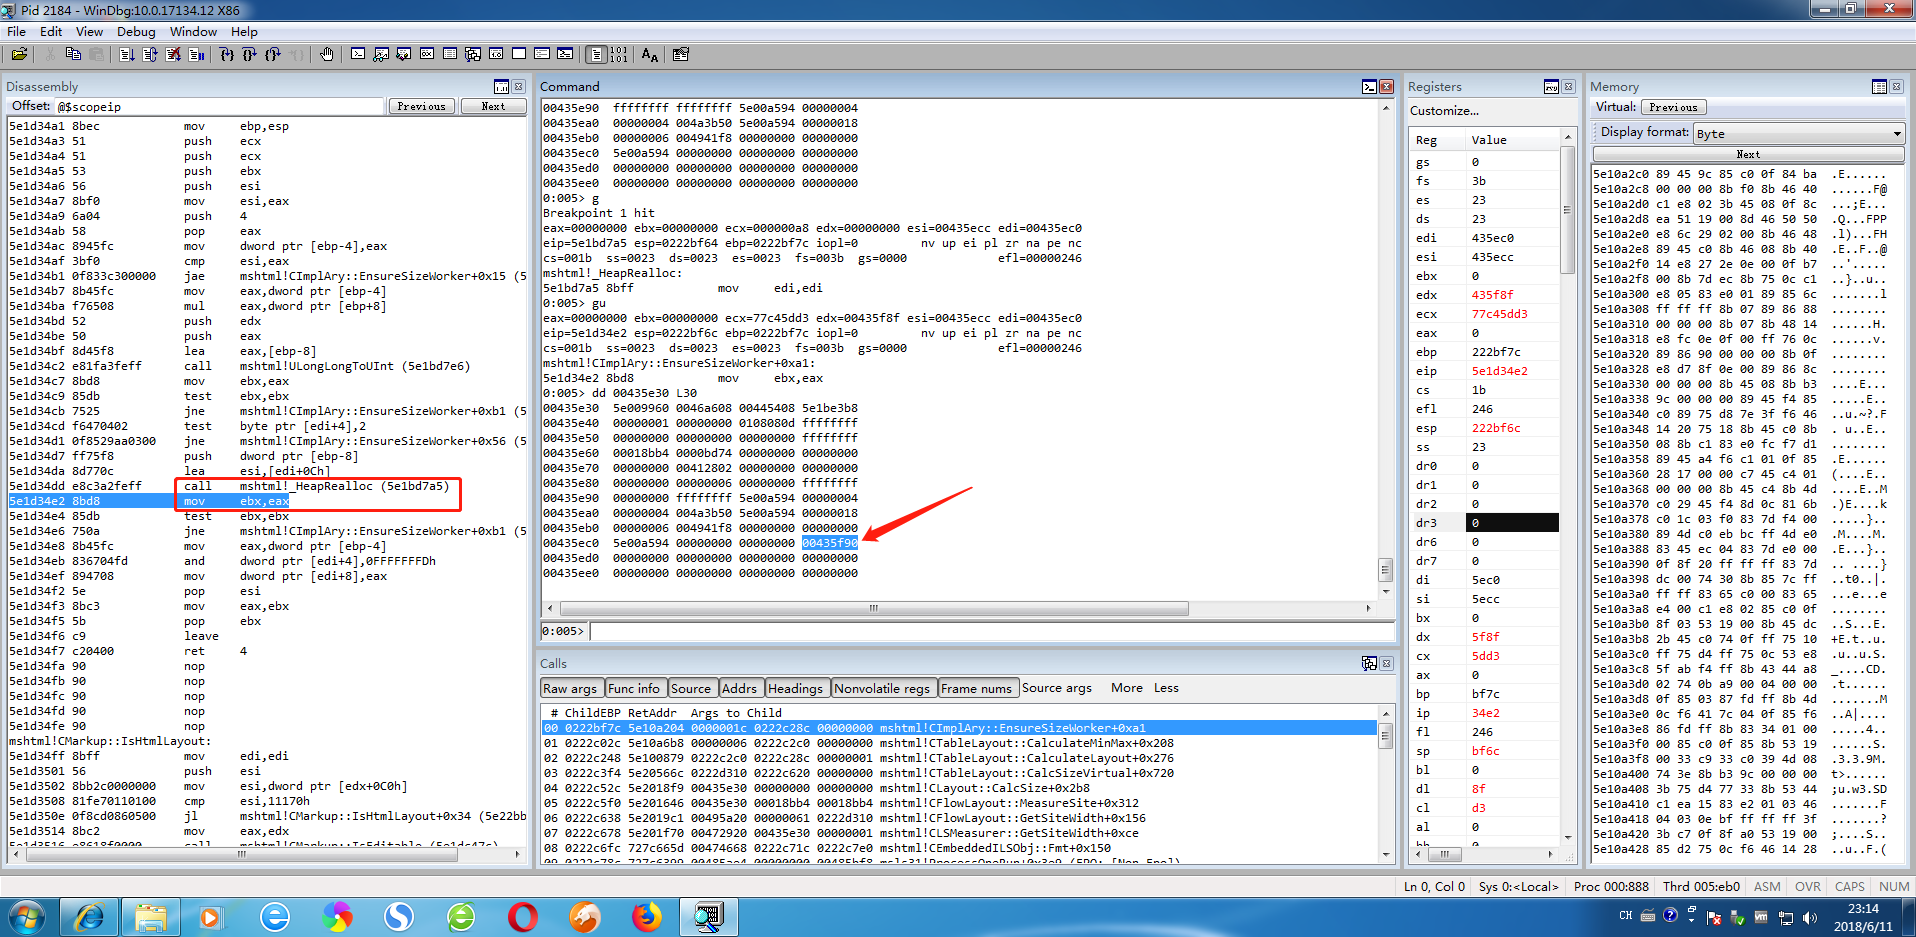Click the breakpoint hand icon
Viewport: 1916px width, 937px height.
(x=327, y=54)
